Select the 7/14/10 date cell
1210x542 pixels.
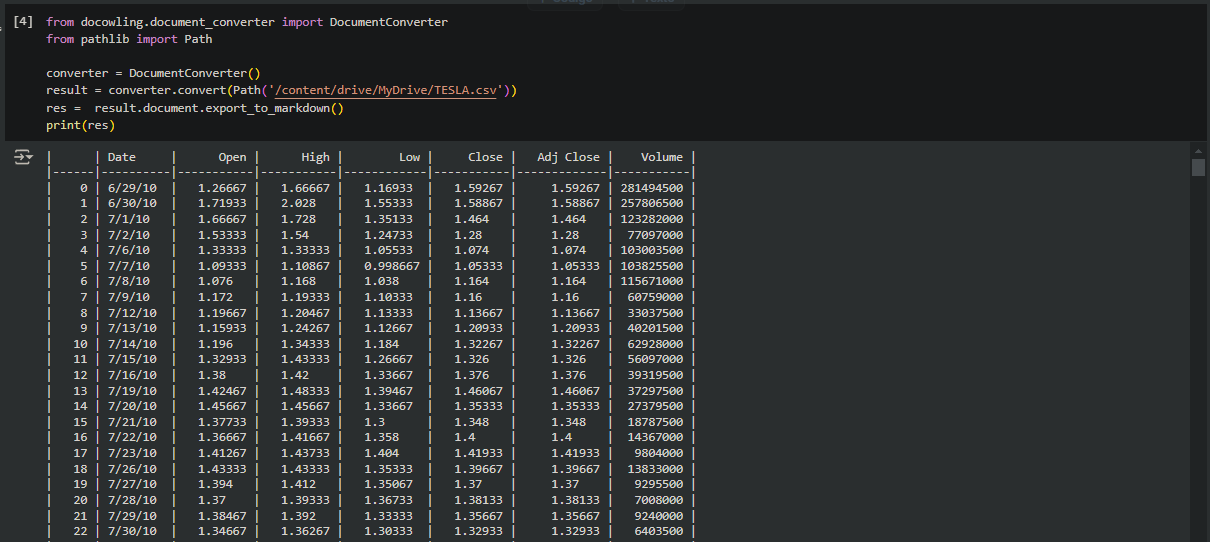click(x=128, y=344)
